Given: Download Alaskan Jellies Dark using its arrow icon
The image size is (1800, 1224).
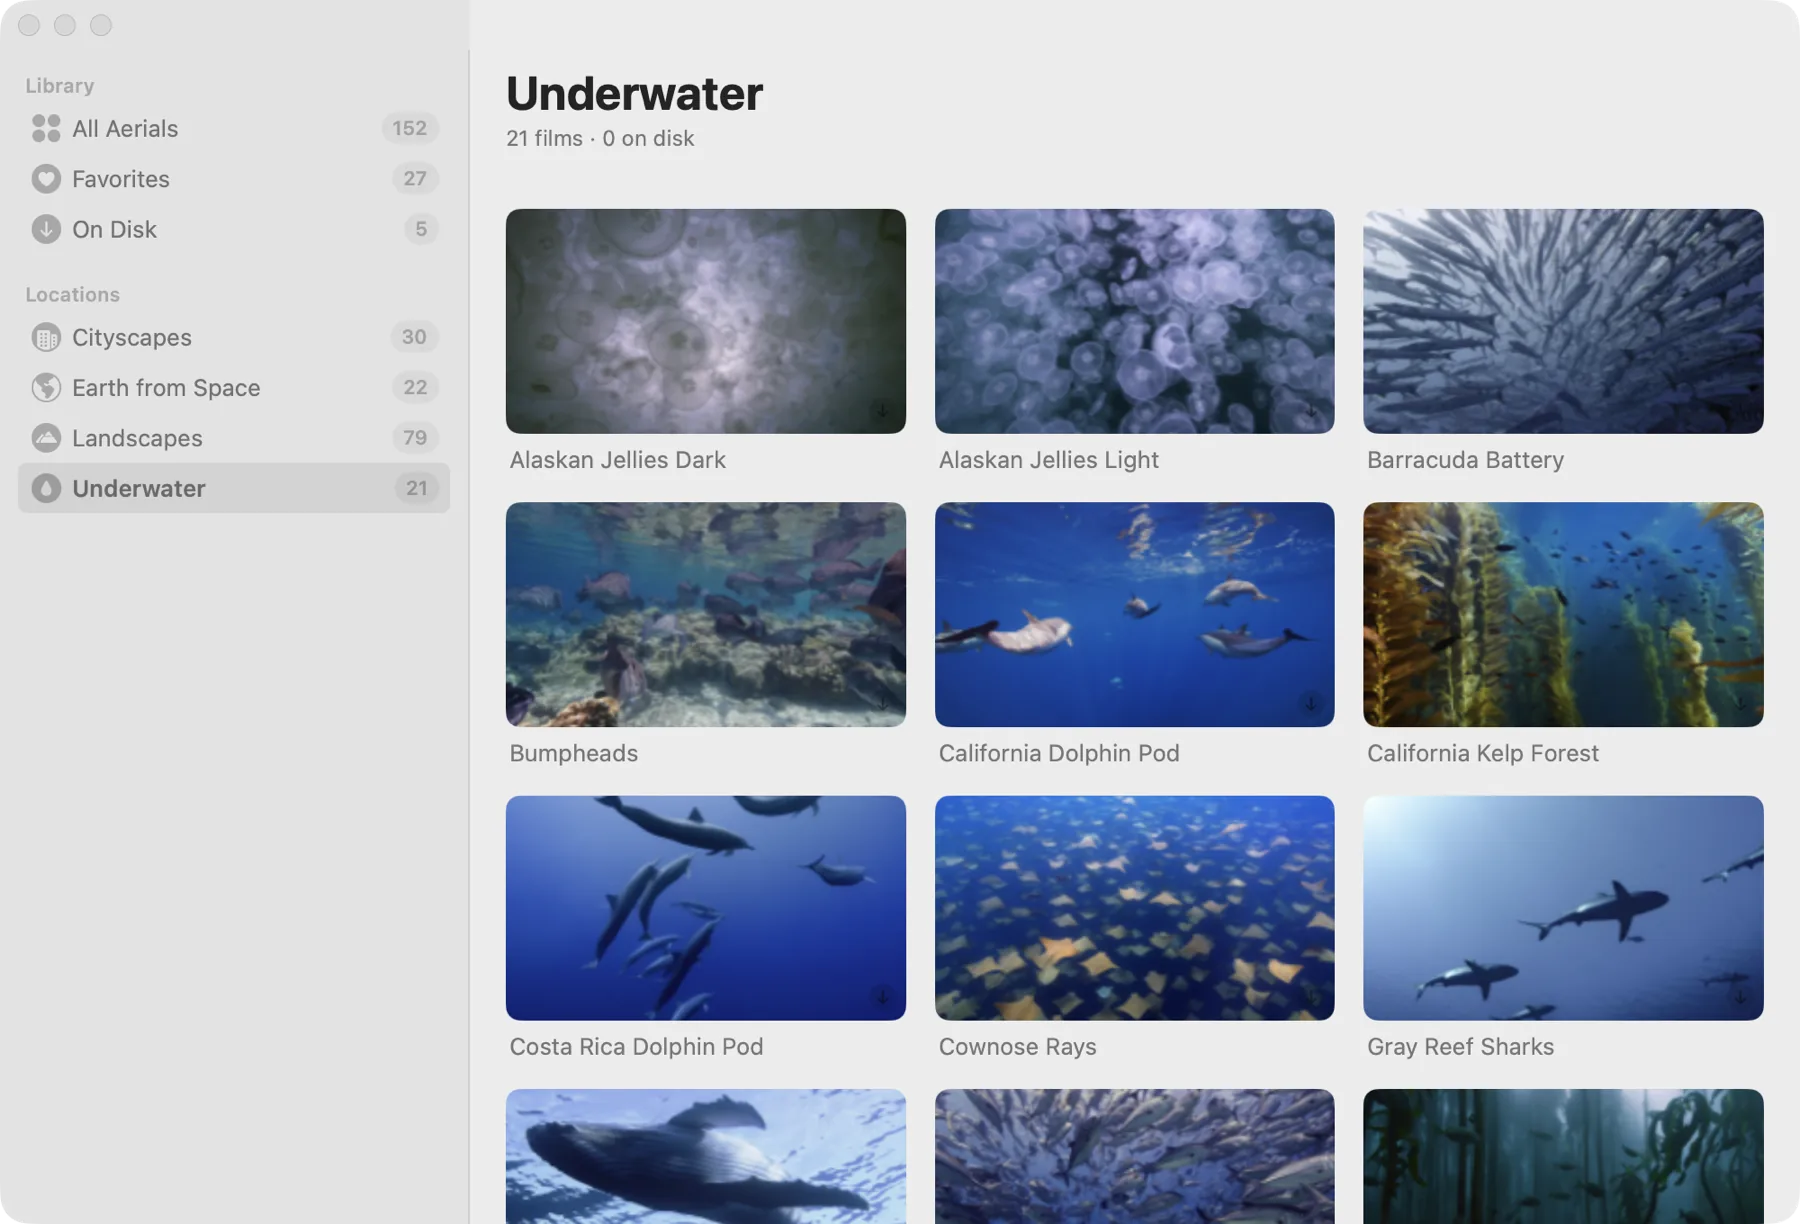Looking at the screenshot, I should tap(882, 411).
